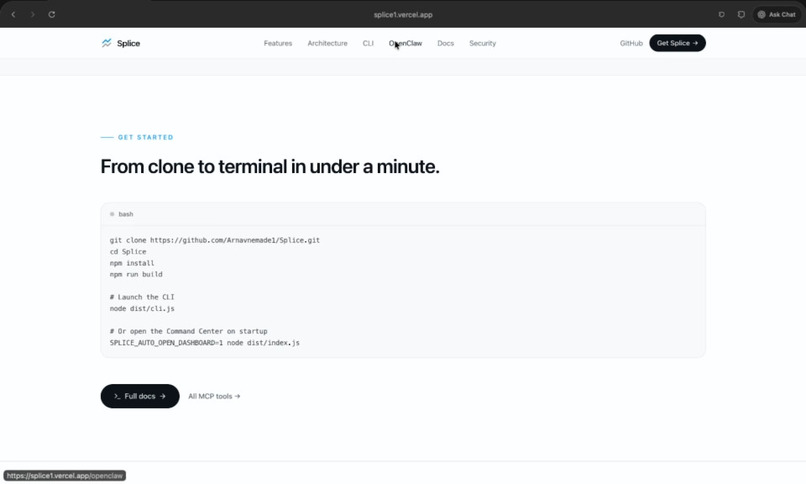Click the 'npm run build' line
The width and height of the screenshot is (806, 484).
point(136,274)
